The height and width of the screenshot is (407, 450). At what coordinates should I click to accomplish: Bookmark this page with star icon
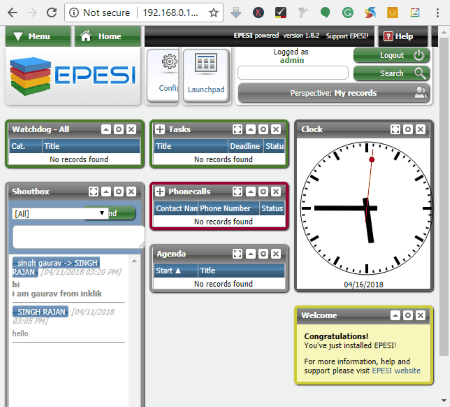coord(214,13)
